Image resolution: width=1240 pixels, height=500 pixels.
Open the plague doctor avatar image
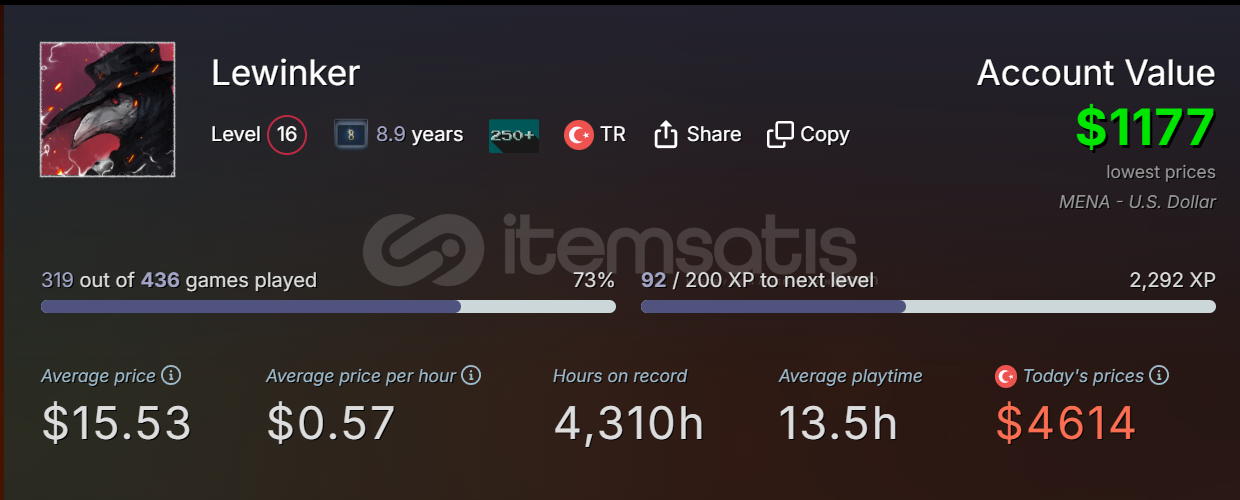[108, 109]
